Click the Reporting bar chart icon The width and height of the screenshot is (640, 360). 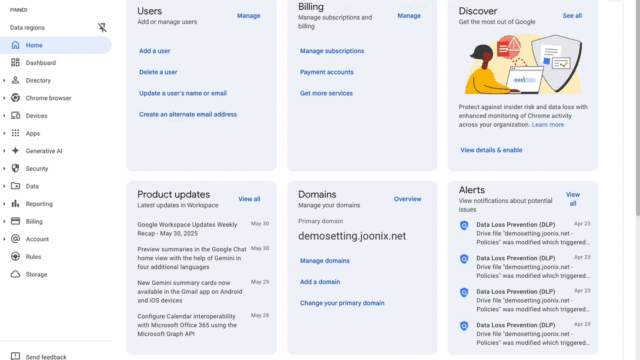point(16,203)
